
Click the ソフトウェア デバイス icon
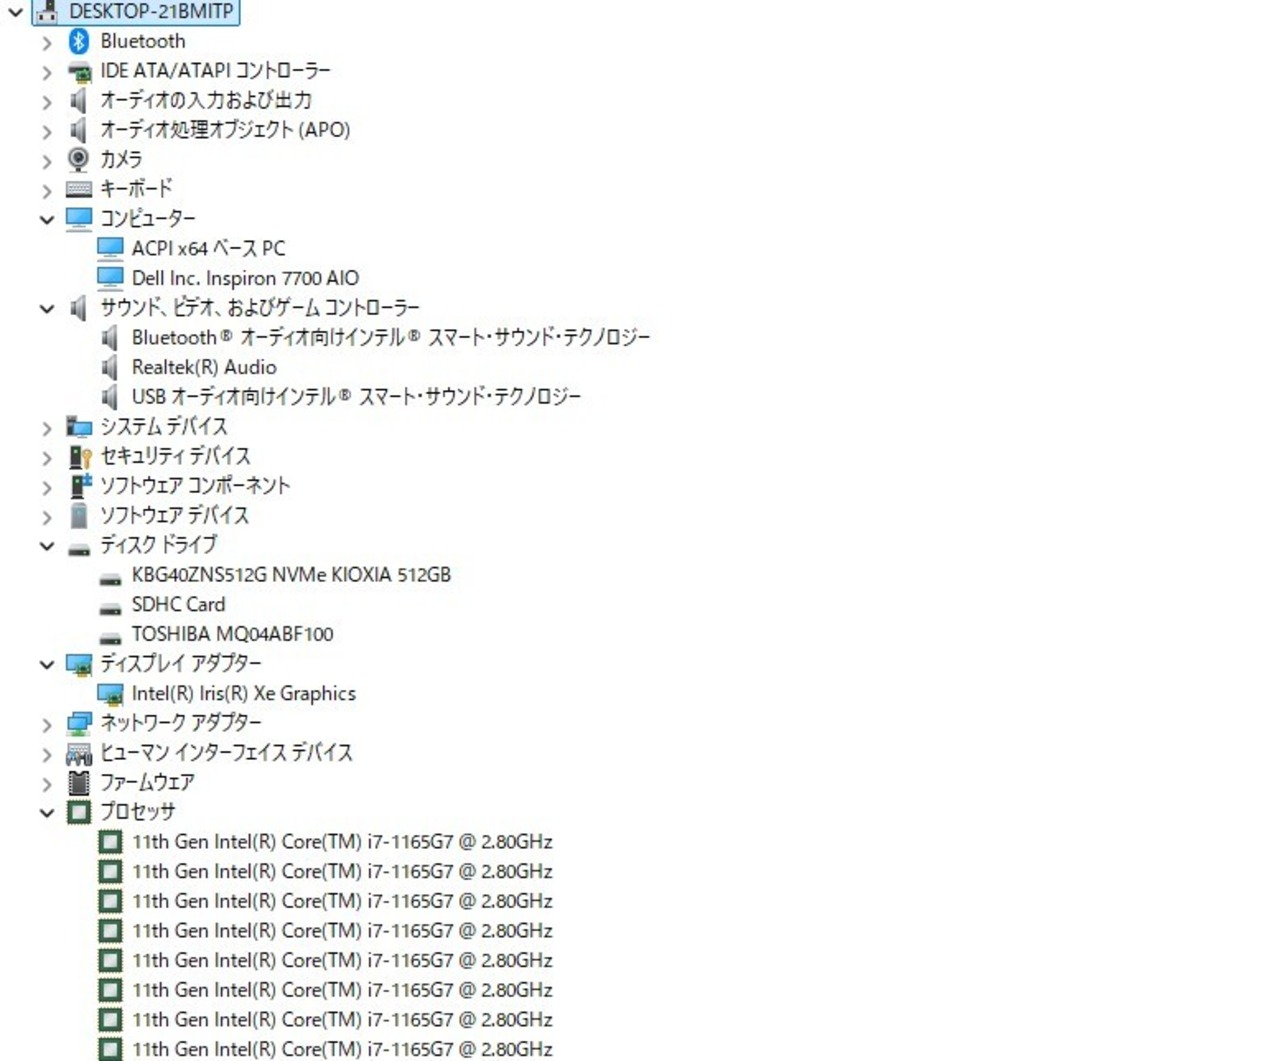pyautogui.click(x=79, y=516)
